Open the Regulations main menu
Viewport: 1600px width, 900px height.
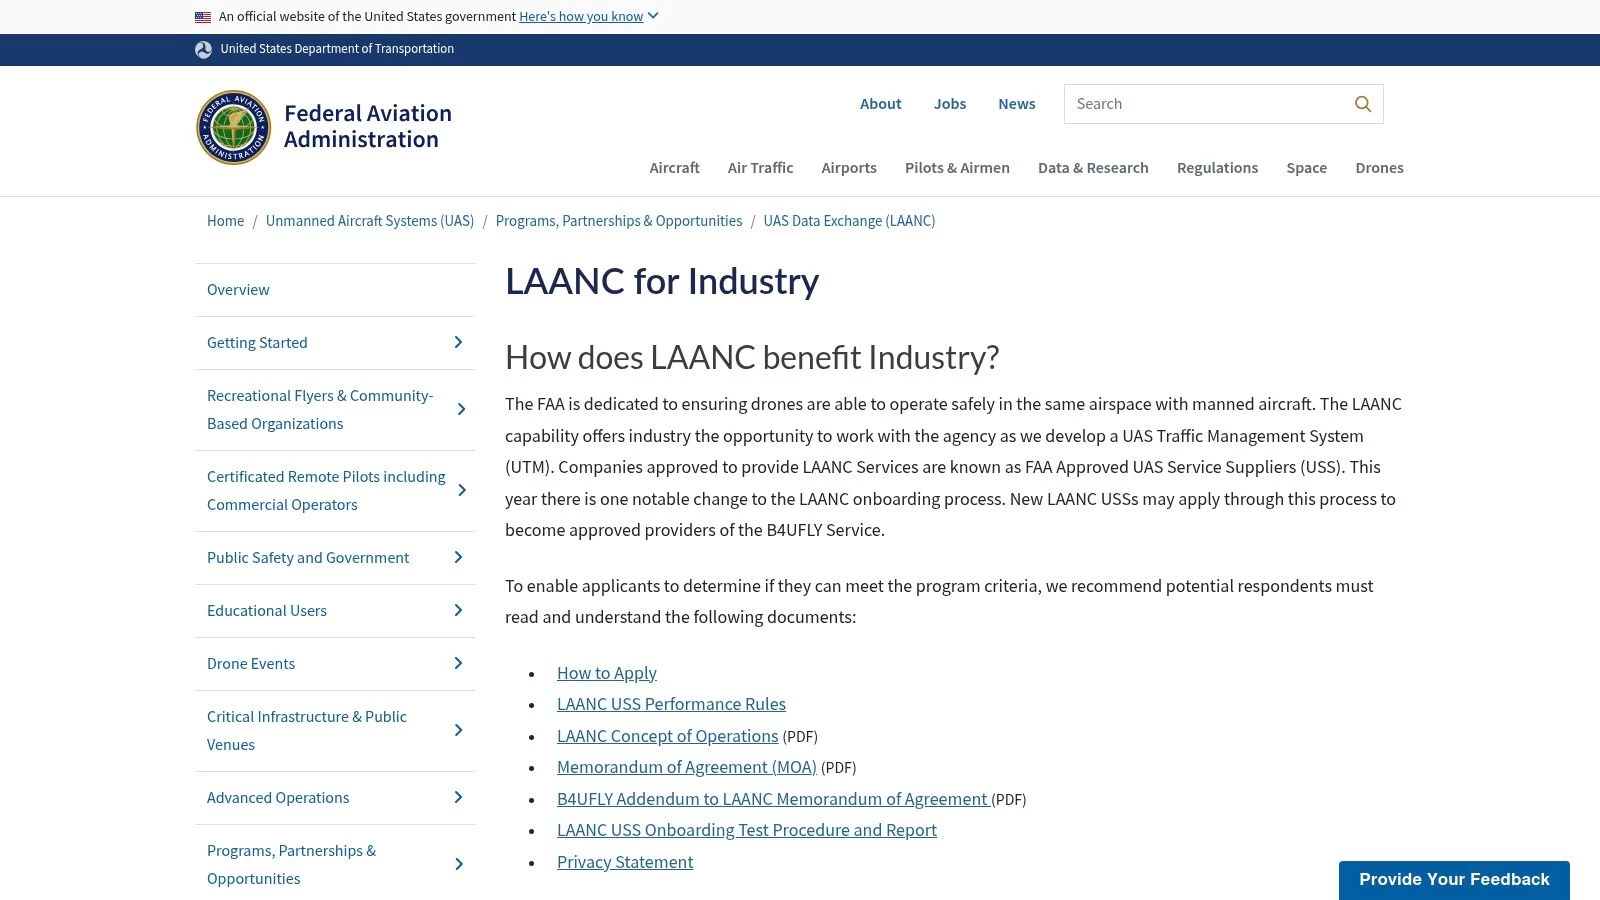(1217, 168)
